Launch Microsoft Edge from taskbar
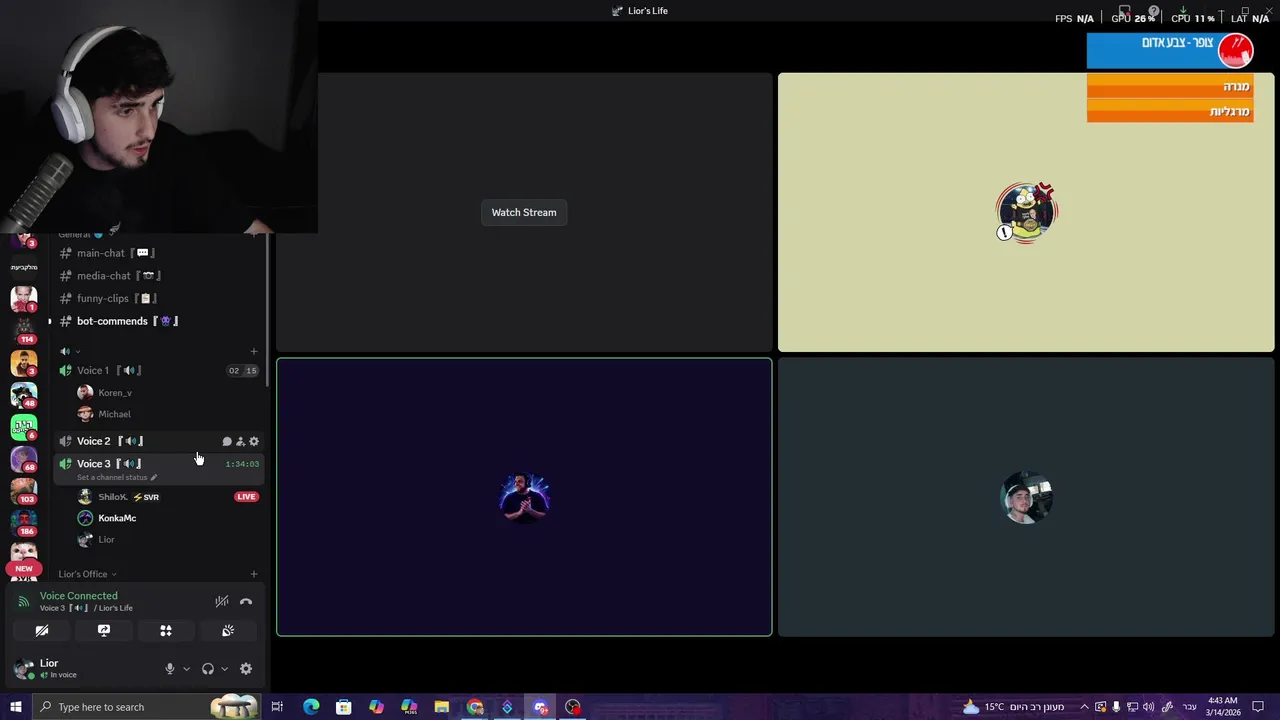 coord(311,707)
